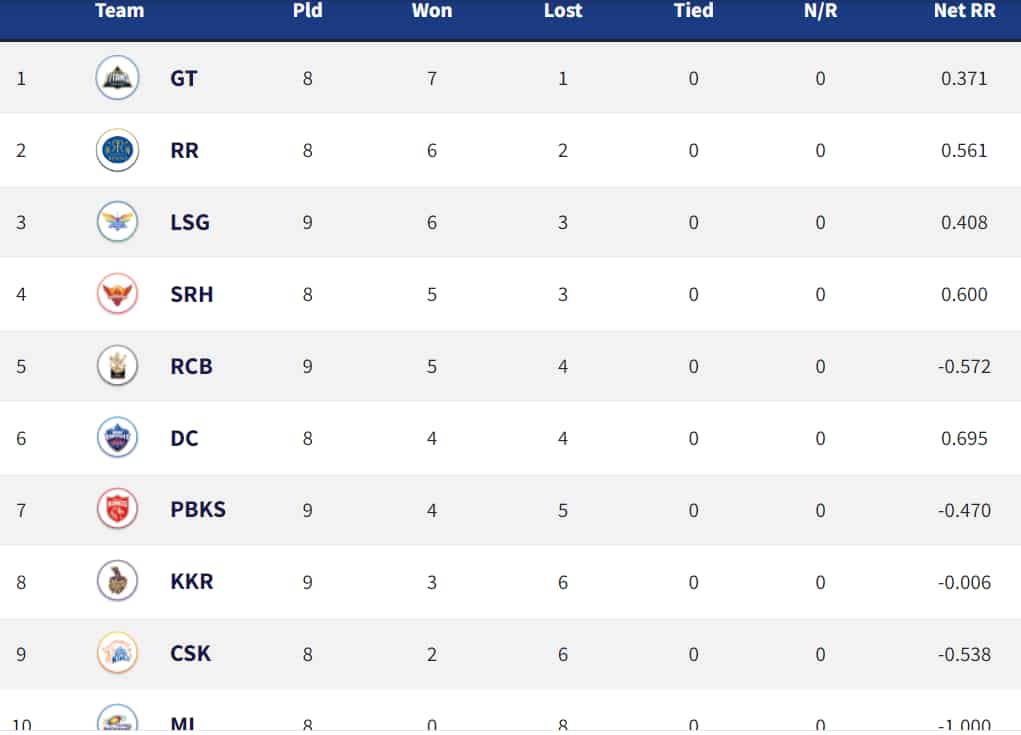Click the RCB team logo
The width and height of the screenshot is (1021, 735).
tap(117, 366)
